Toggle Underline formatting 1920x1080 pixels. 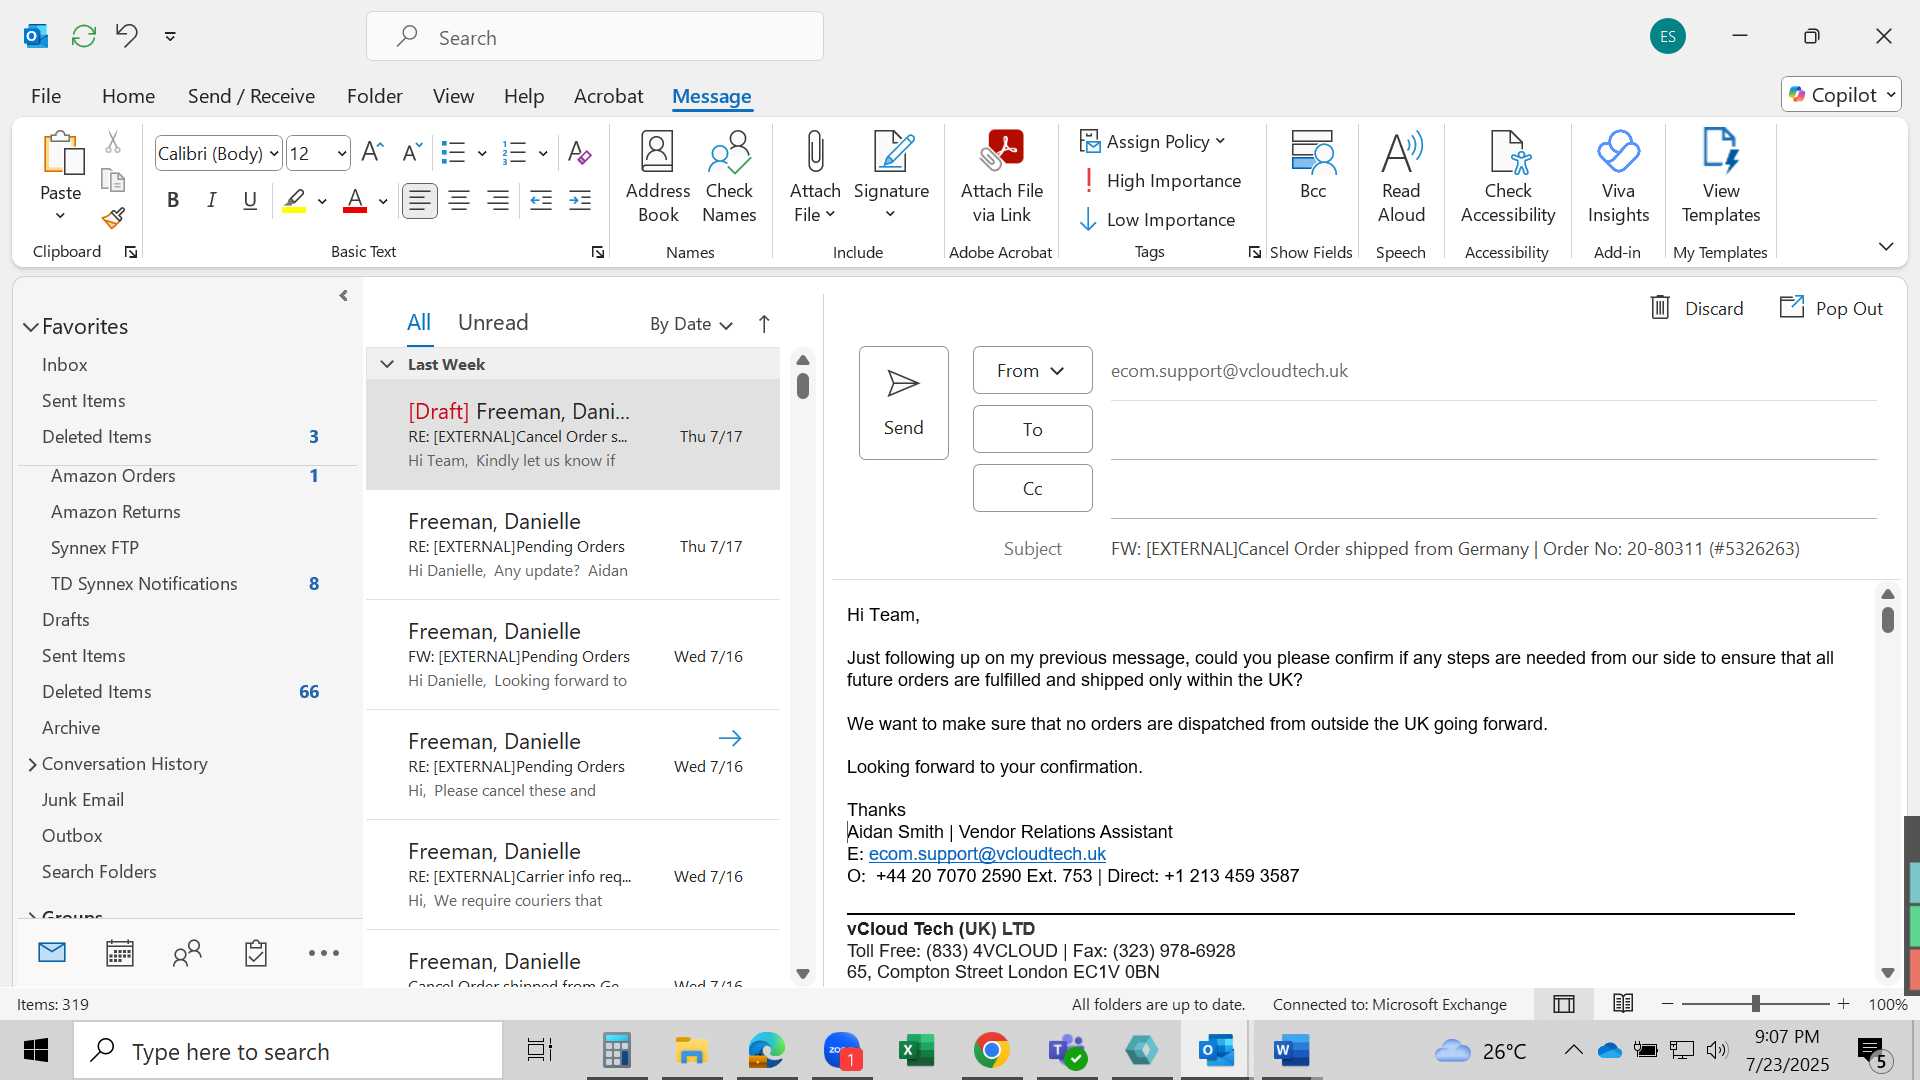click(x=250, y=201)
